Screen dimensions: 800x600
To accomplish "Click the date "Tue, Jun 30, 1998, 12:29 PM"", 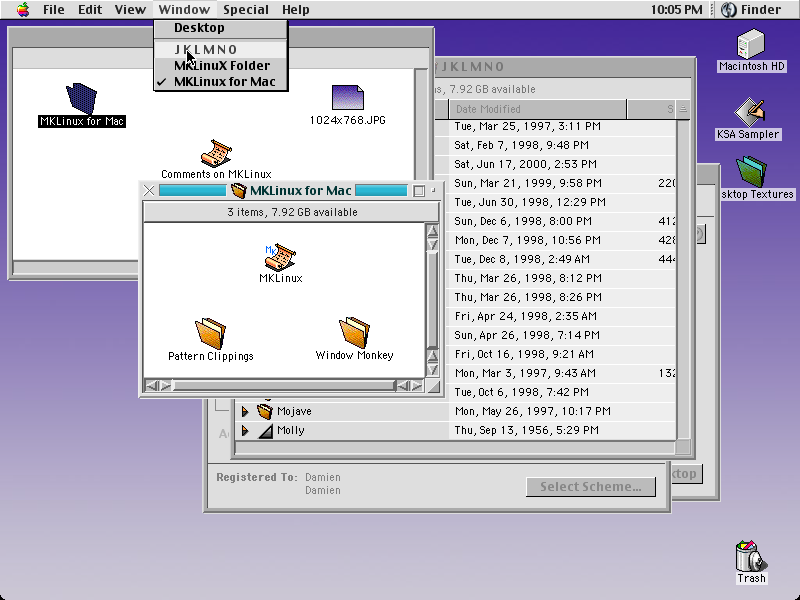I will click(x=530, y=202).
